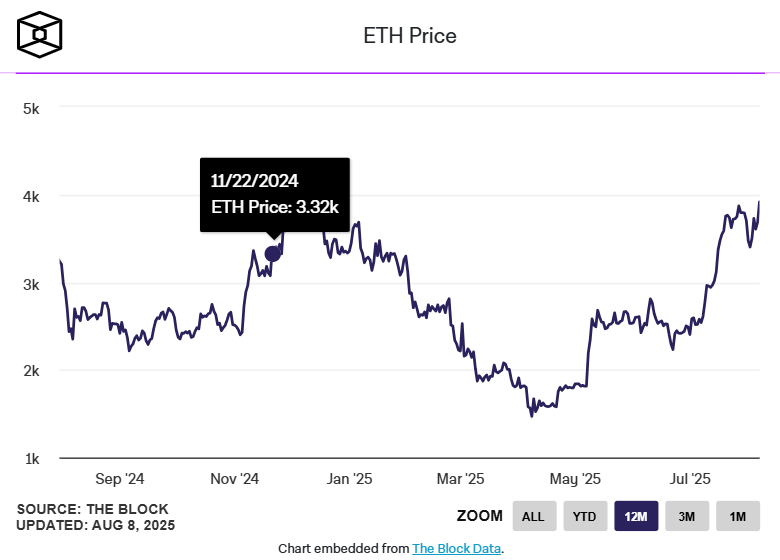
Task: Click The Block cube logo
Action: click(x=41, y=35)
